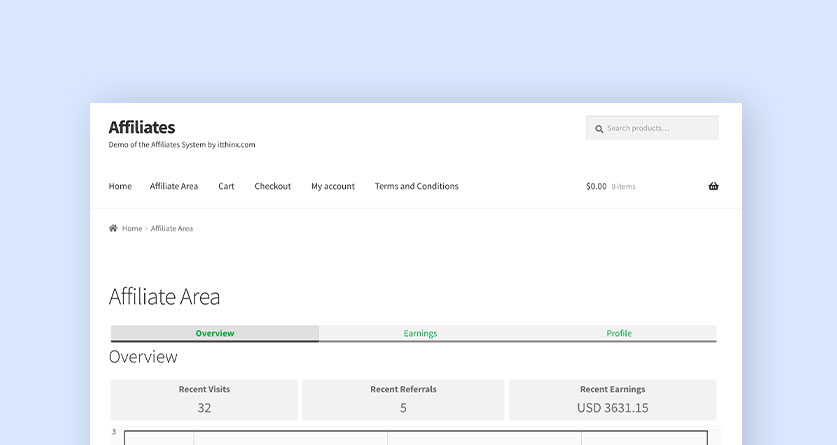Open Home in the main navigation menu
This screenshot has width=837, height=445.
coord(120,186)
